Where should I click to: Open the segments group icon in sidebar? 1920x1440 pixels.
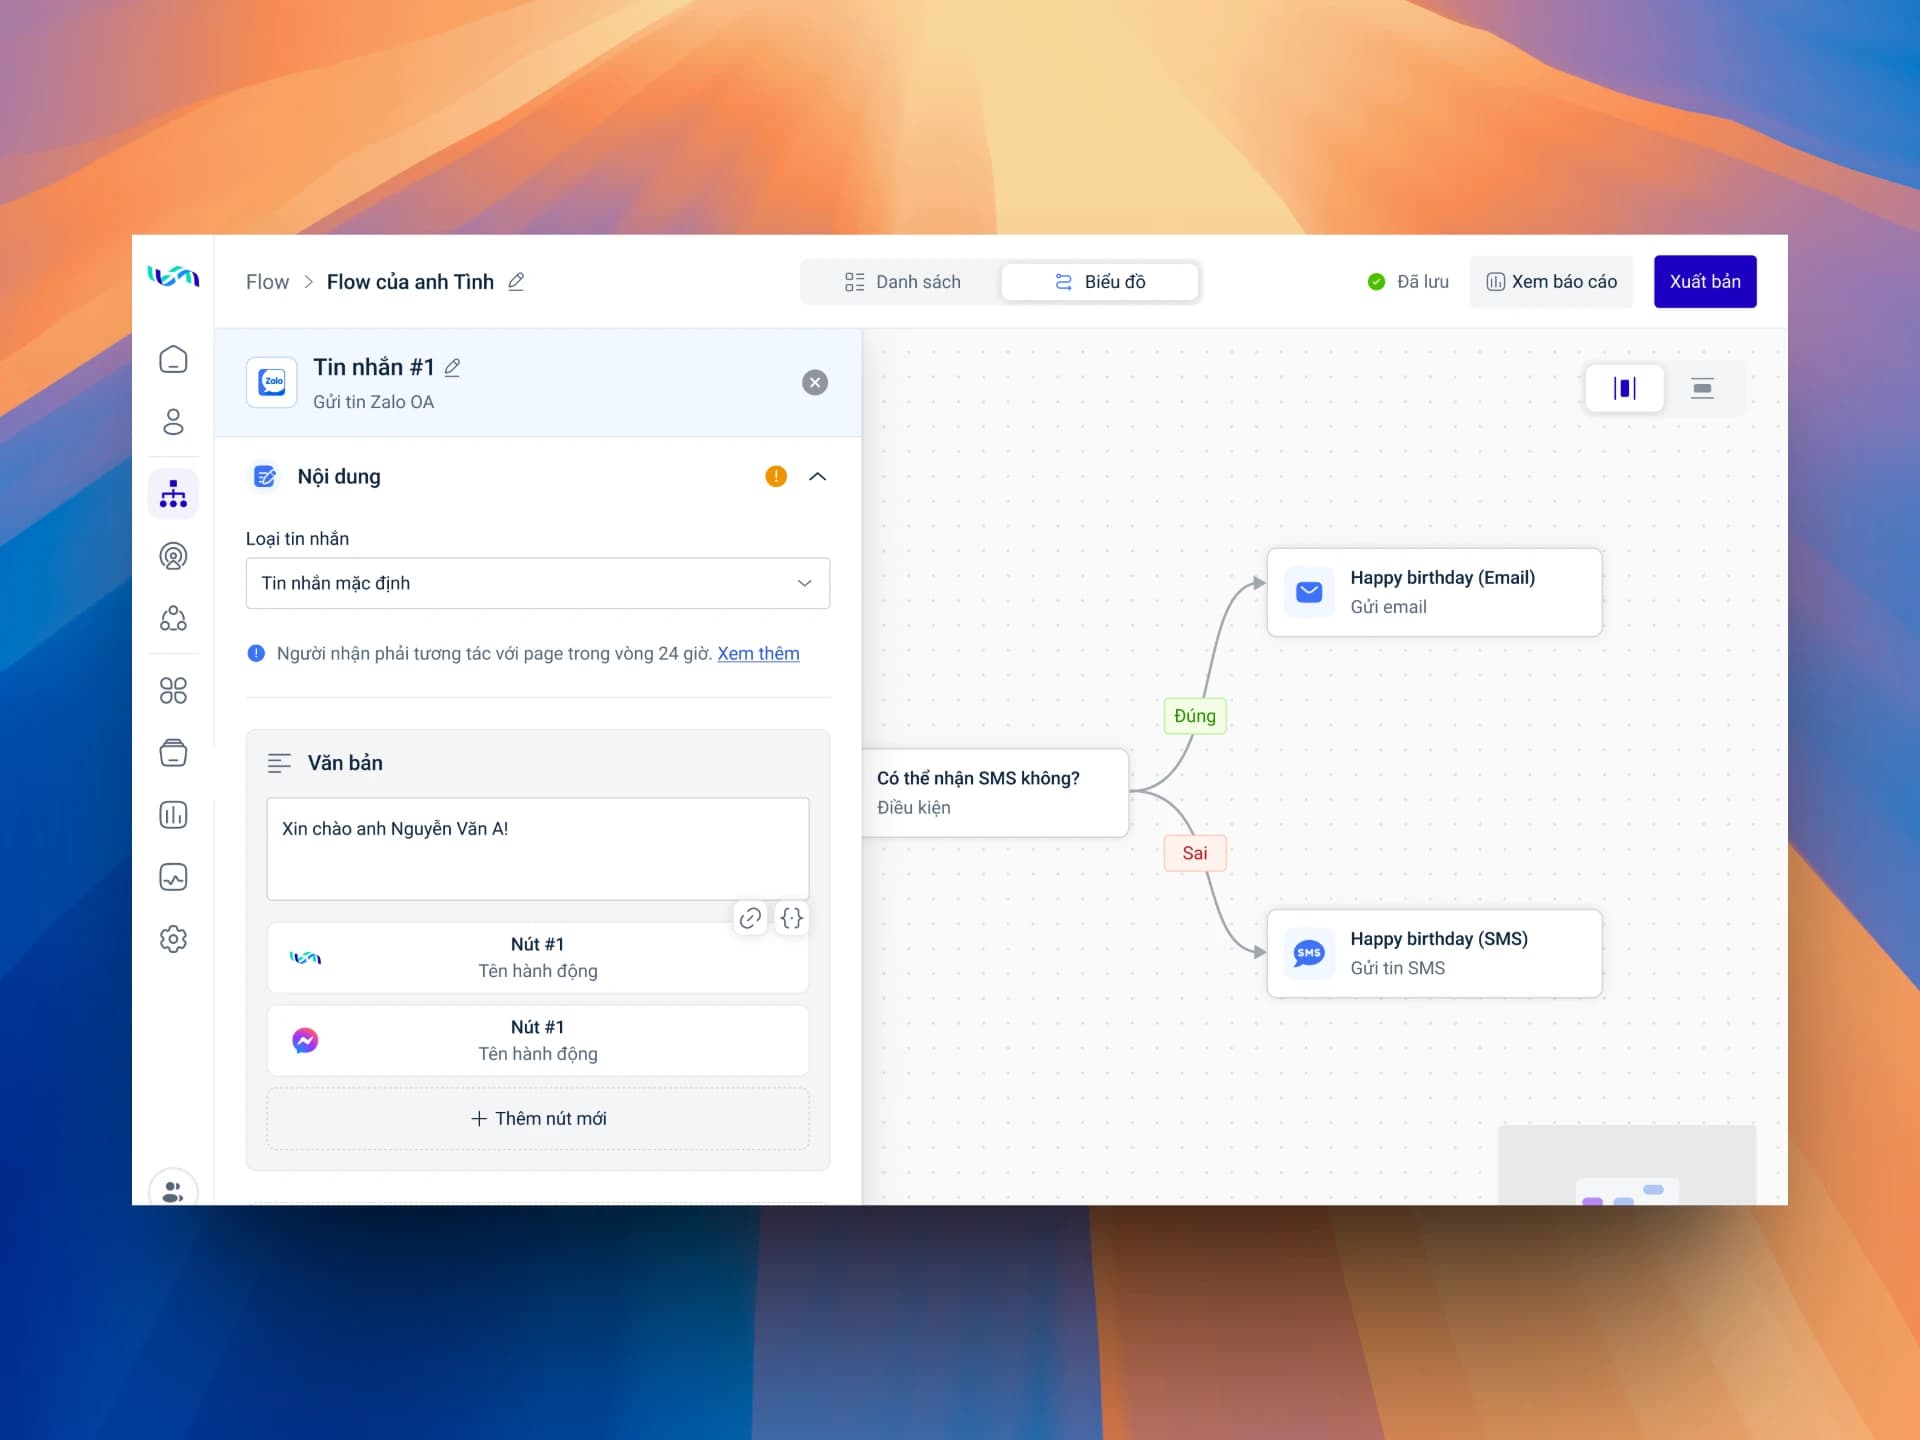(x=173, y=618)
